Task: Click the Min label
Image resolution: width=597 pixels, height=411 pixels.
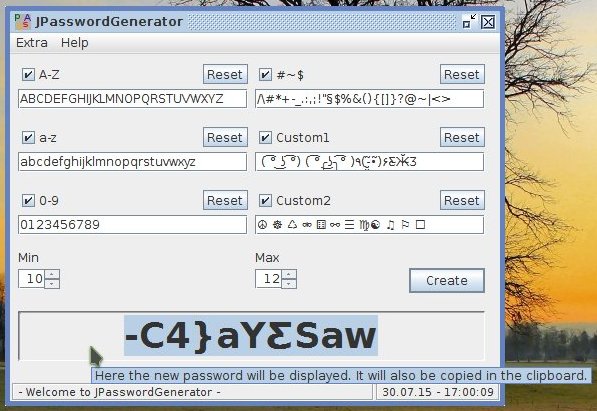Action: point(28,258)
